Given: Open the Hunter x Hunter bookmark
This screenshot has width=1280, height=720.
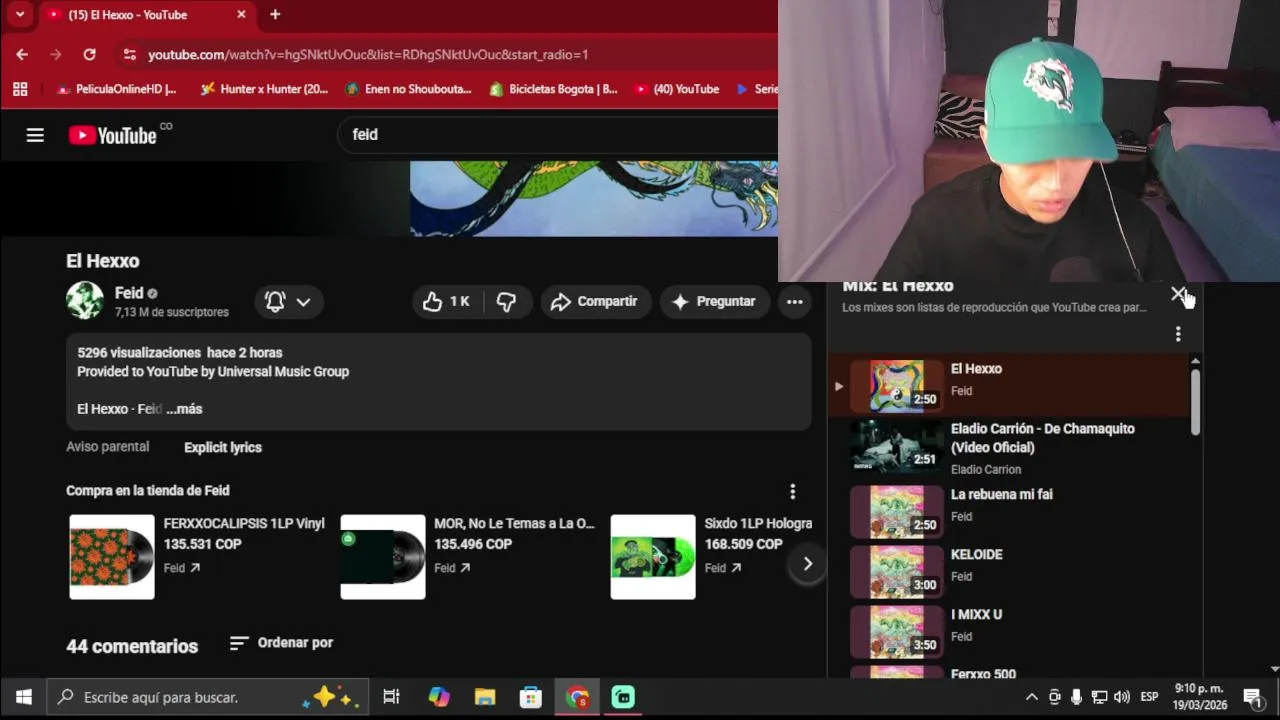Looking at the screenshot, I should (x=264, y=89).
